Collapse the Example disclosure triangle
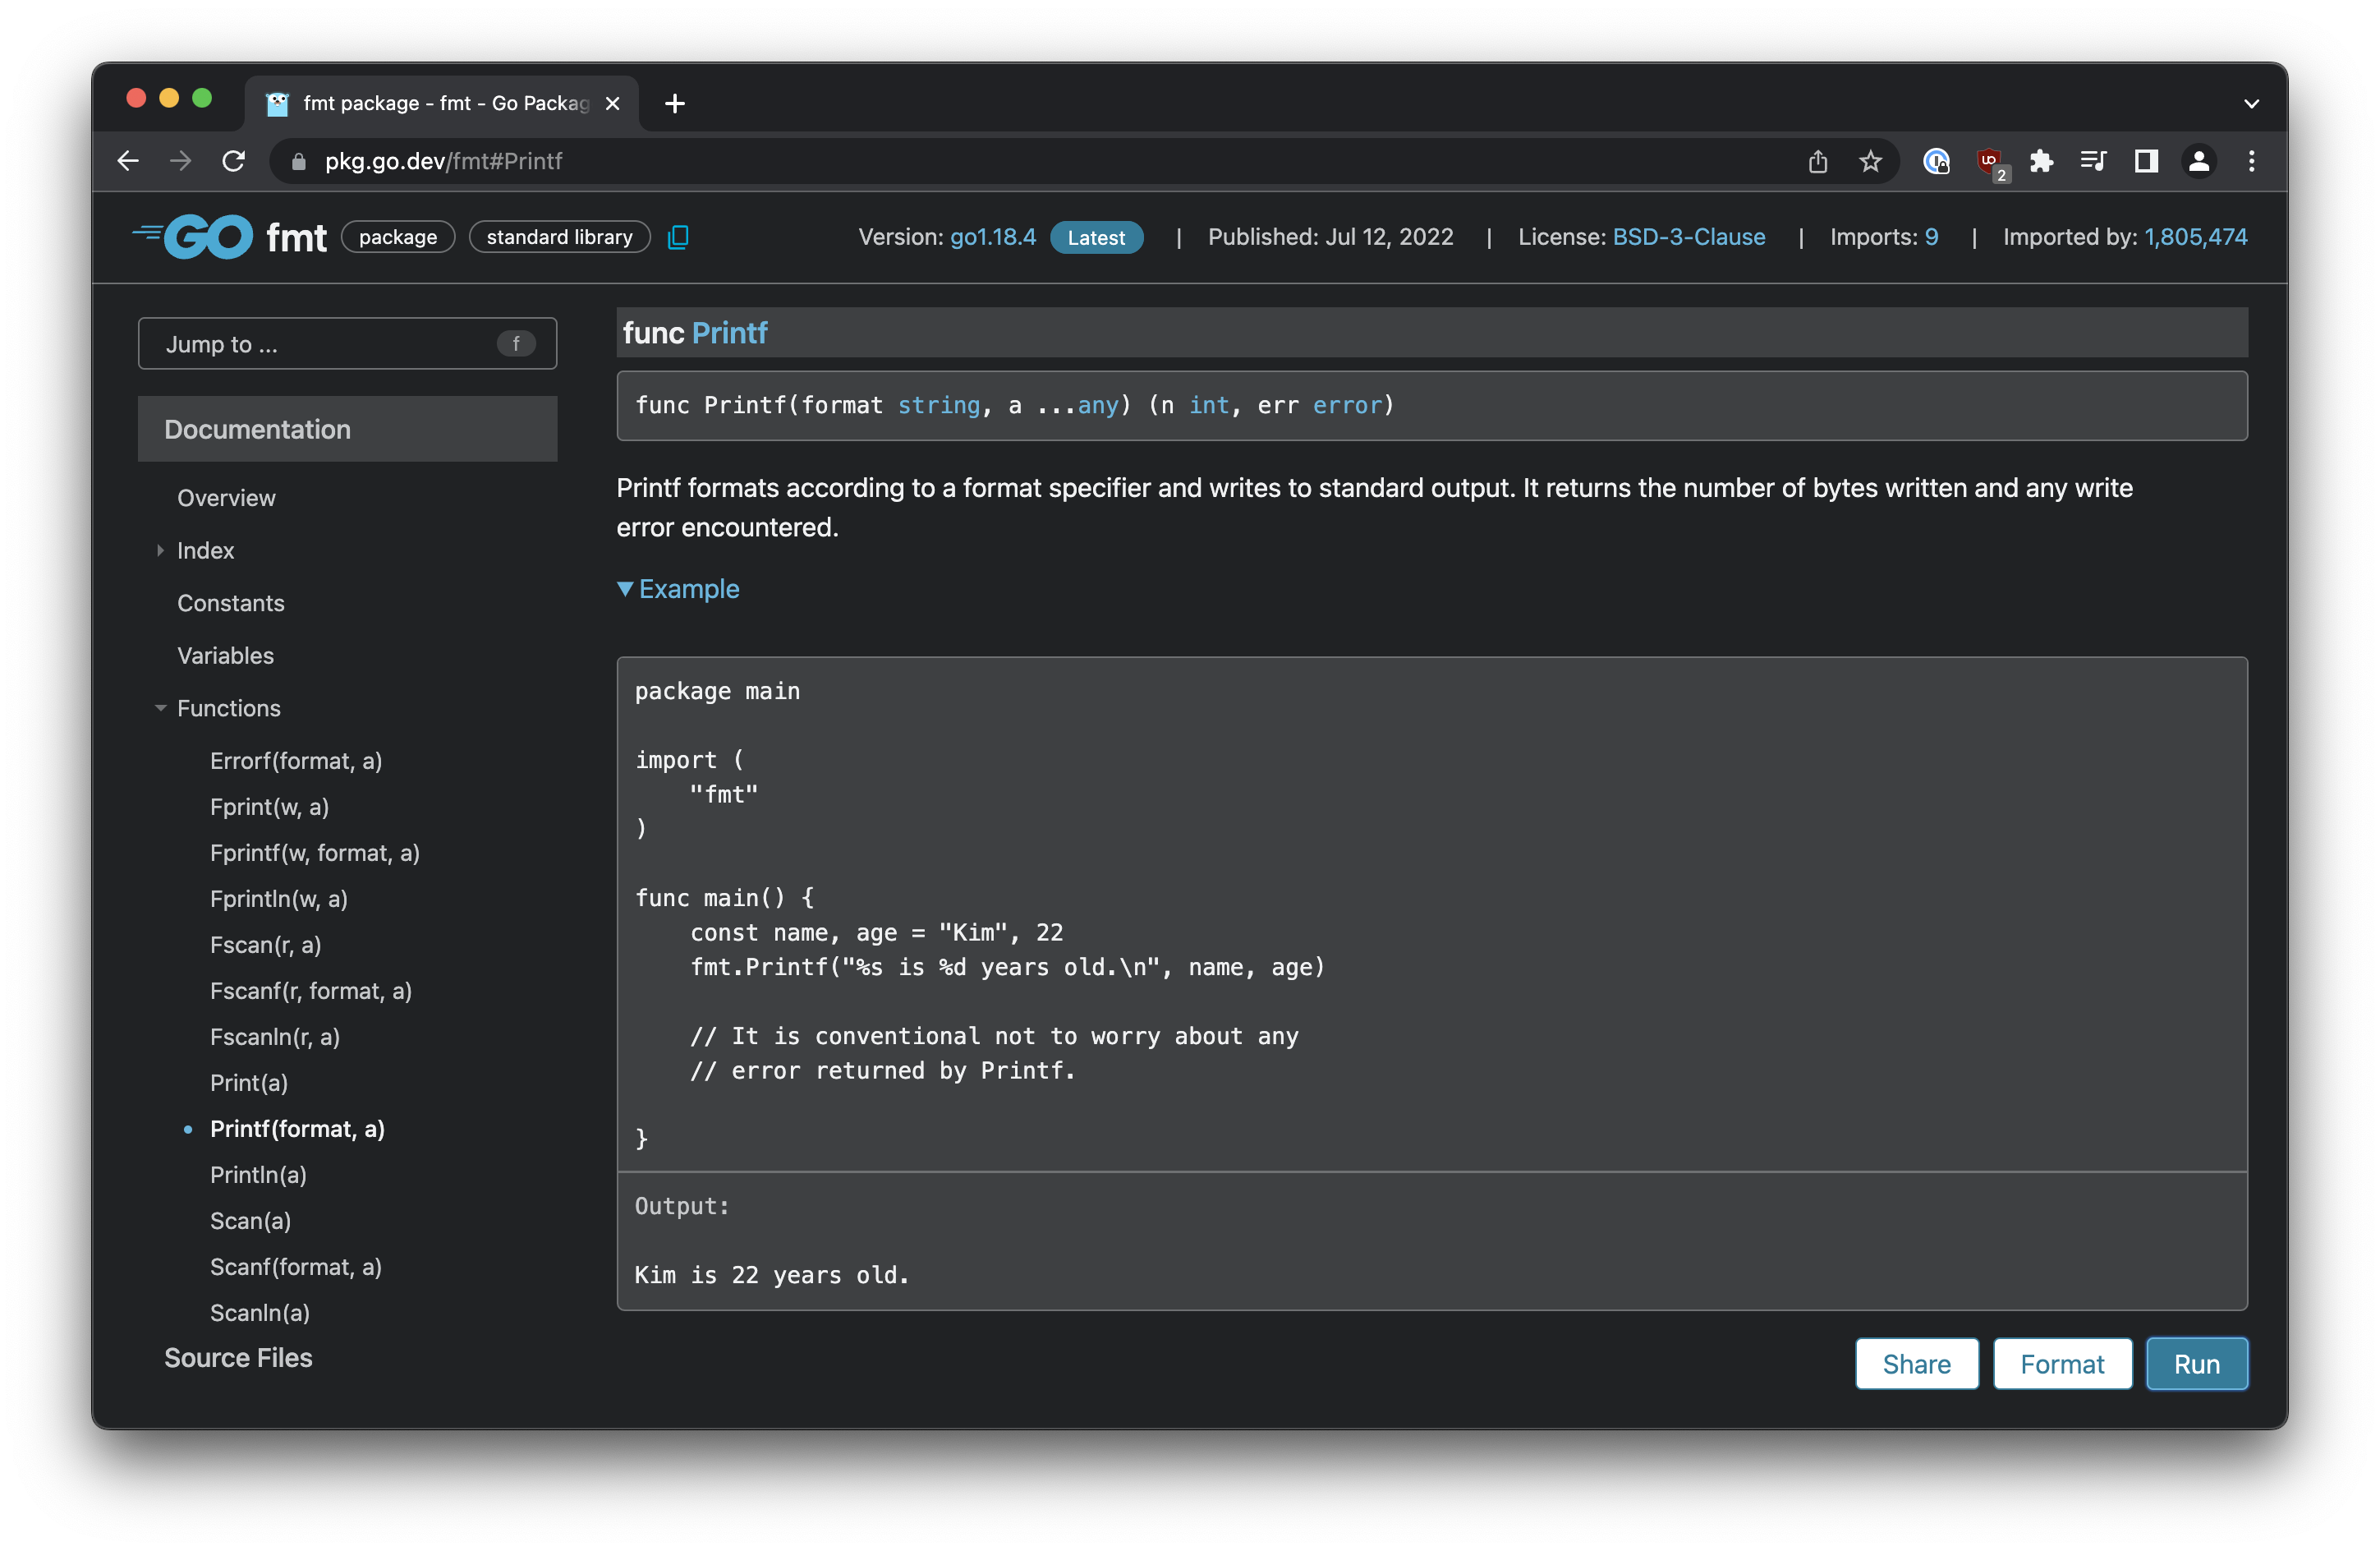The image size is (2380, 1551). 625,589
